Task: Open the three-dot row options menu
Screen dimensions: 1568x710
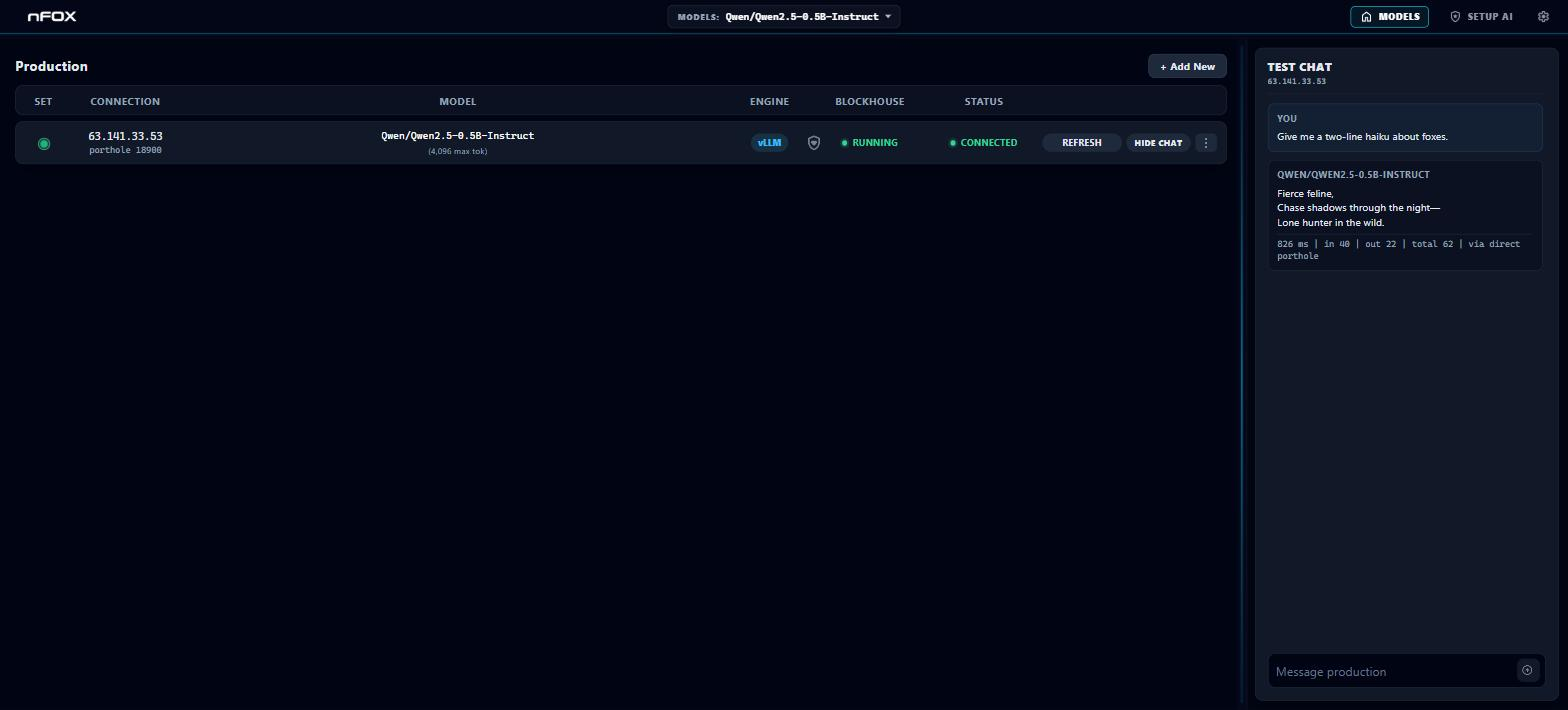Action: (1206, 143)
